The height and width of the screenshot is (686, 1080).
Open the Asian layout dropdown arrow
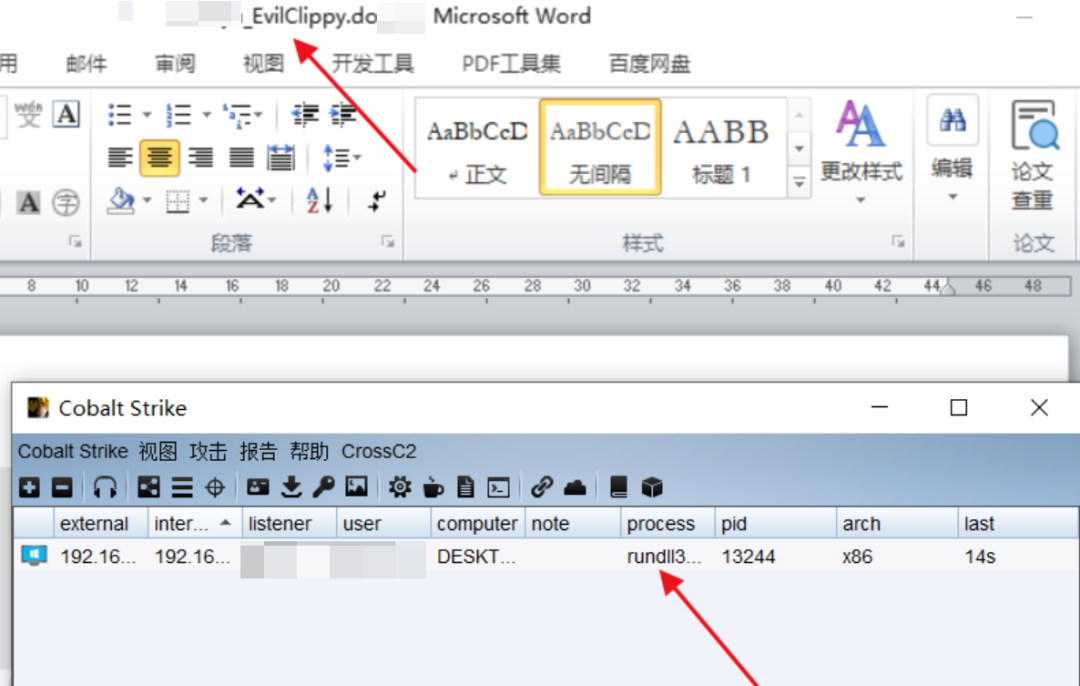click(273, 200)
